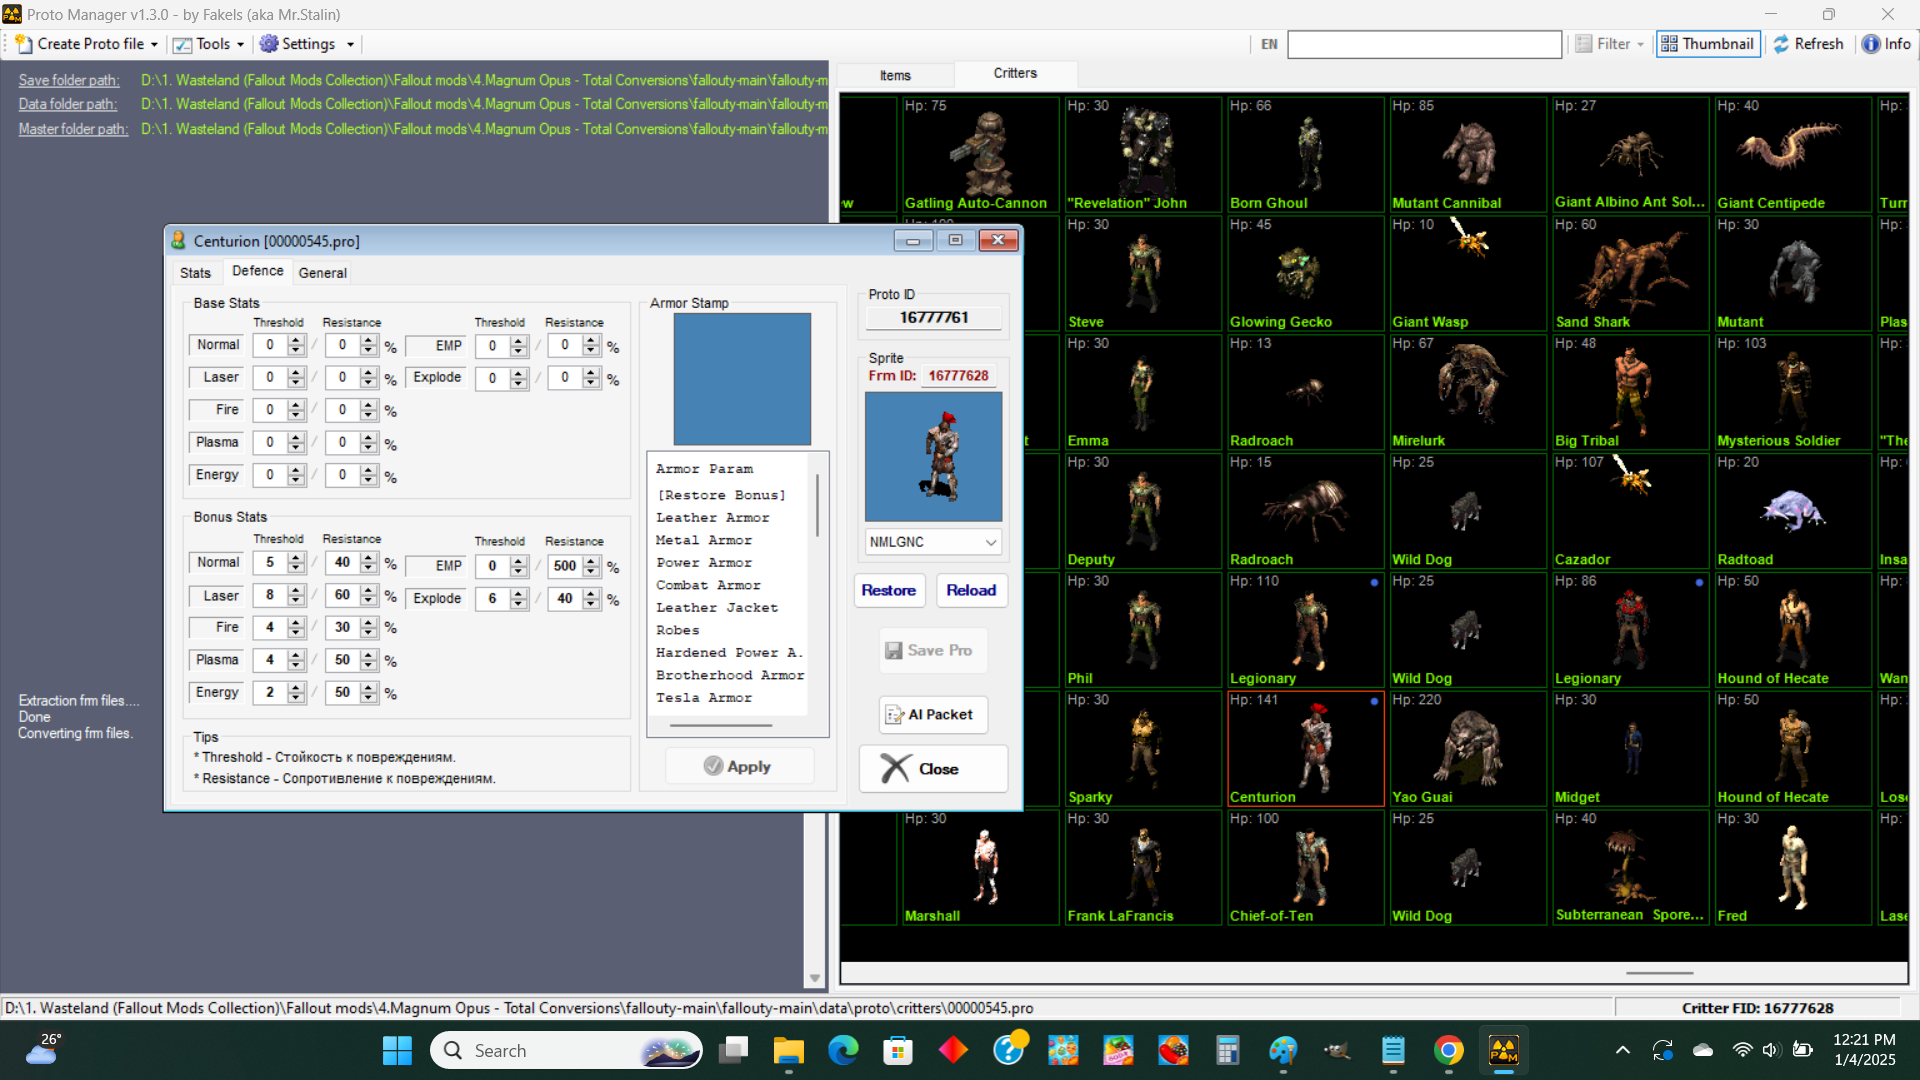Screen dimensions: 1920x1080
Task: Open the AI Packet button
Action: tap(934, 715)
